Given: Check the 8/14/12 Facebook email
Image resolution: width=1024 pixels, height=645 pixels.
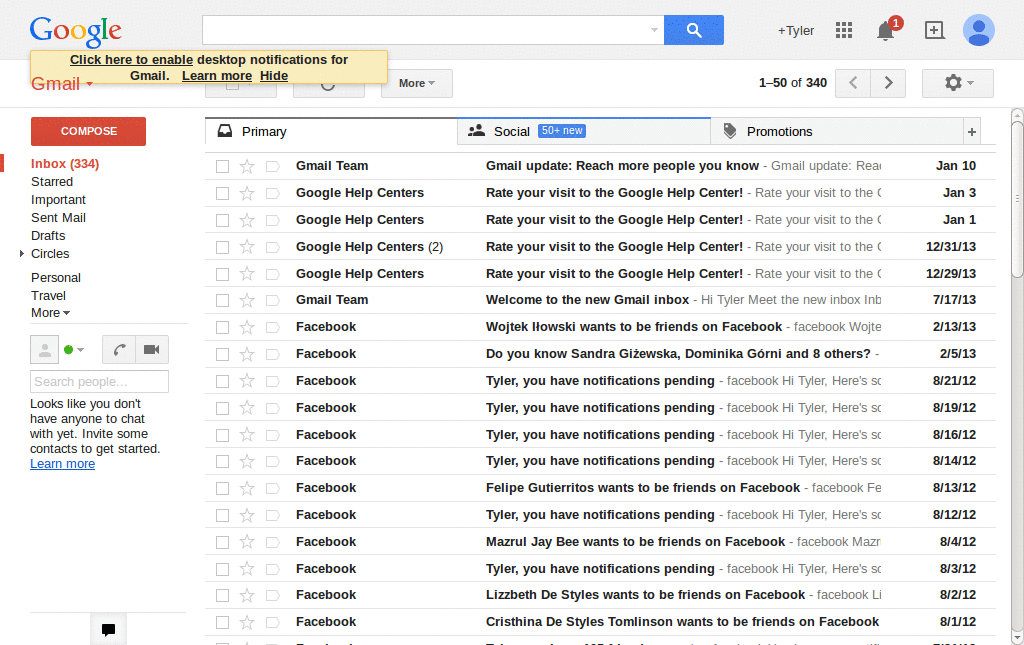Looking at the screenshot, I should (223, 462).
